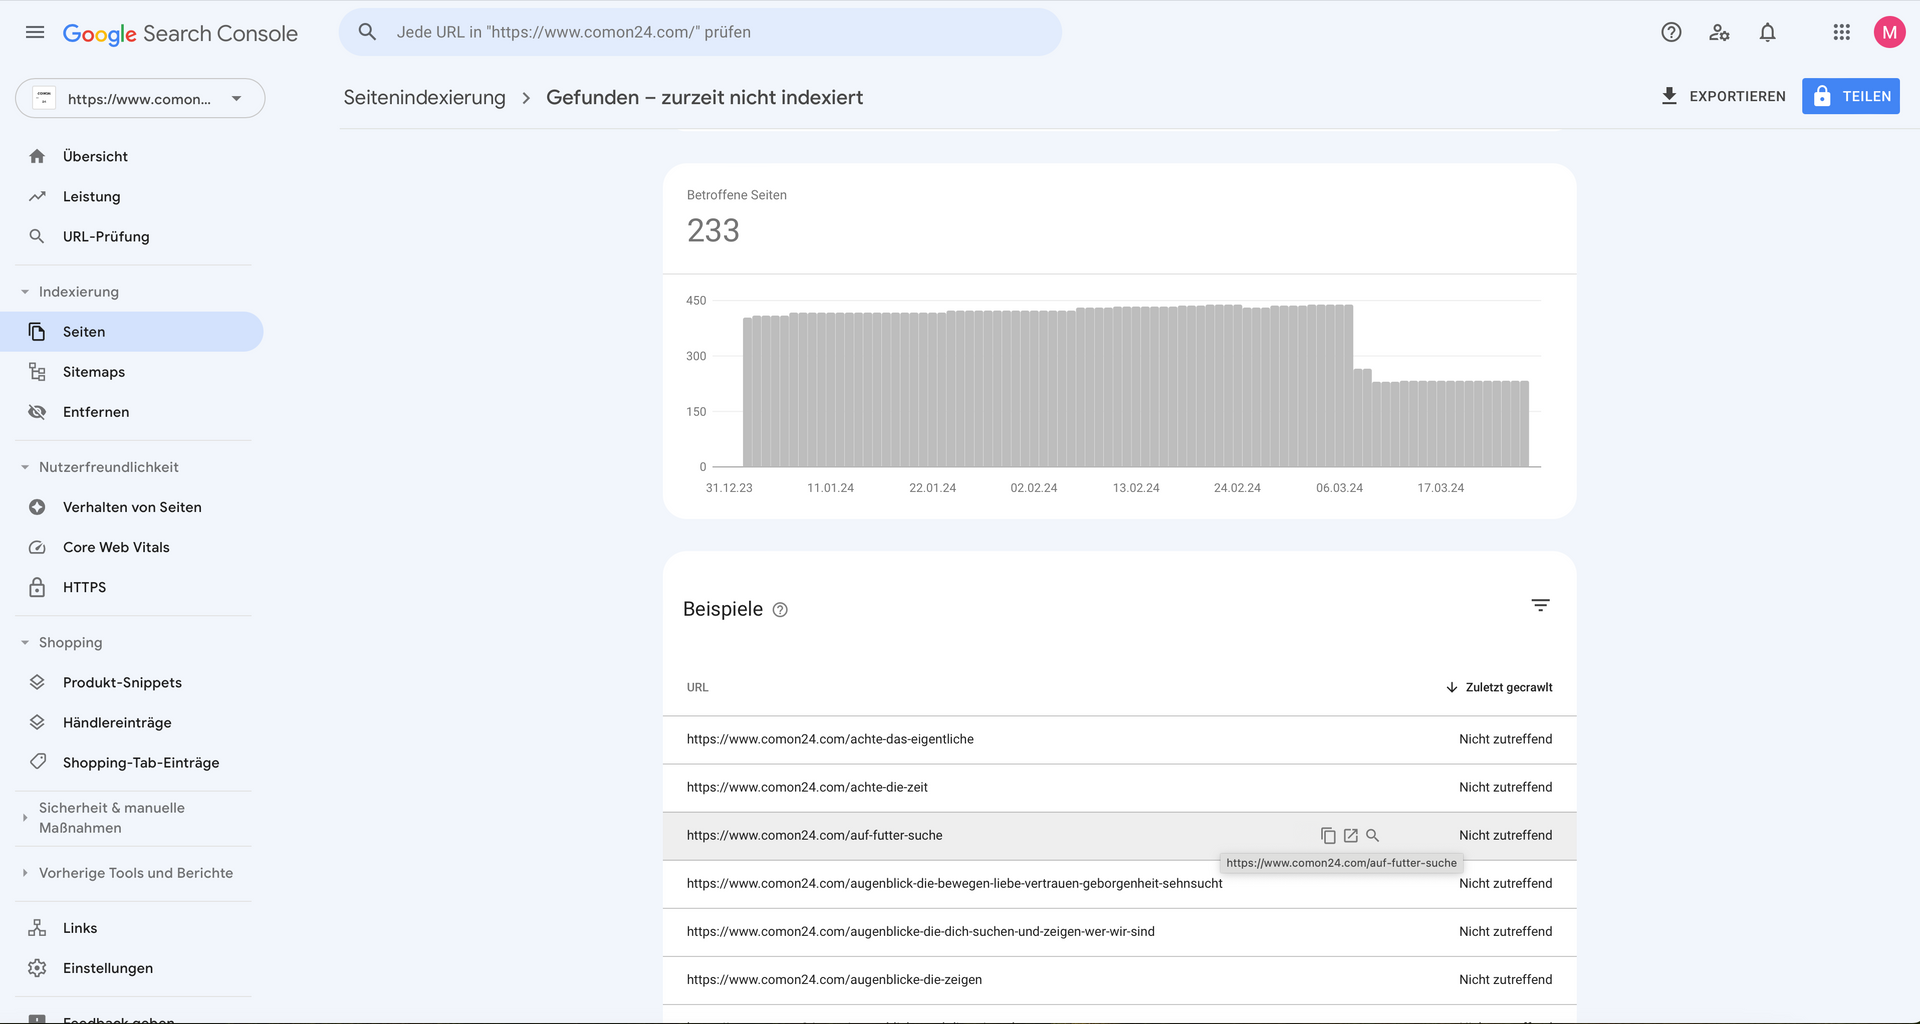Screen dimensions: 1920x1024
Task: Select the achte-die-zeit URL row
Action: tap(1119, 787)
